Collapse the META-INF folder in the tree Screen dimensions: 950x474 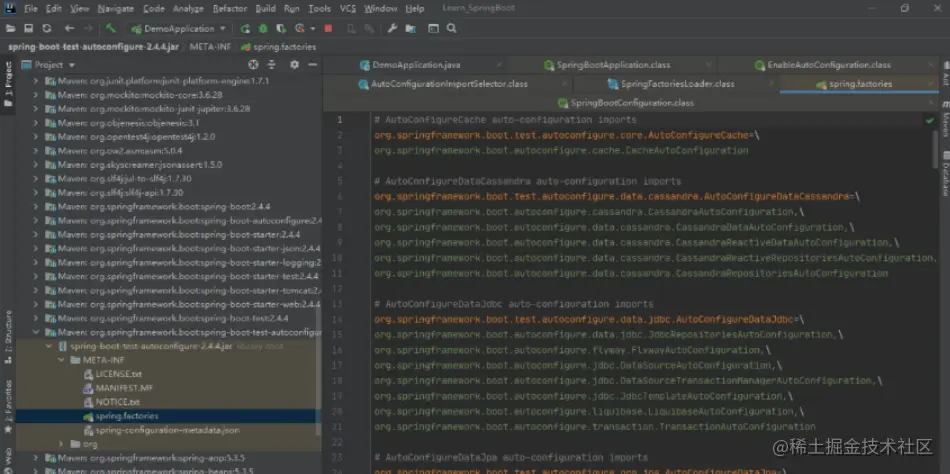61,360
